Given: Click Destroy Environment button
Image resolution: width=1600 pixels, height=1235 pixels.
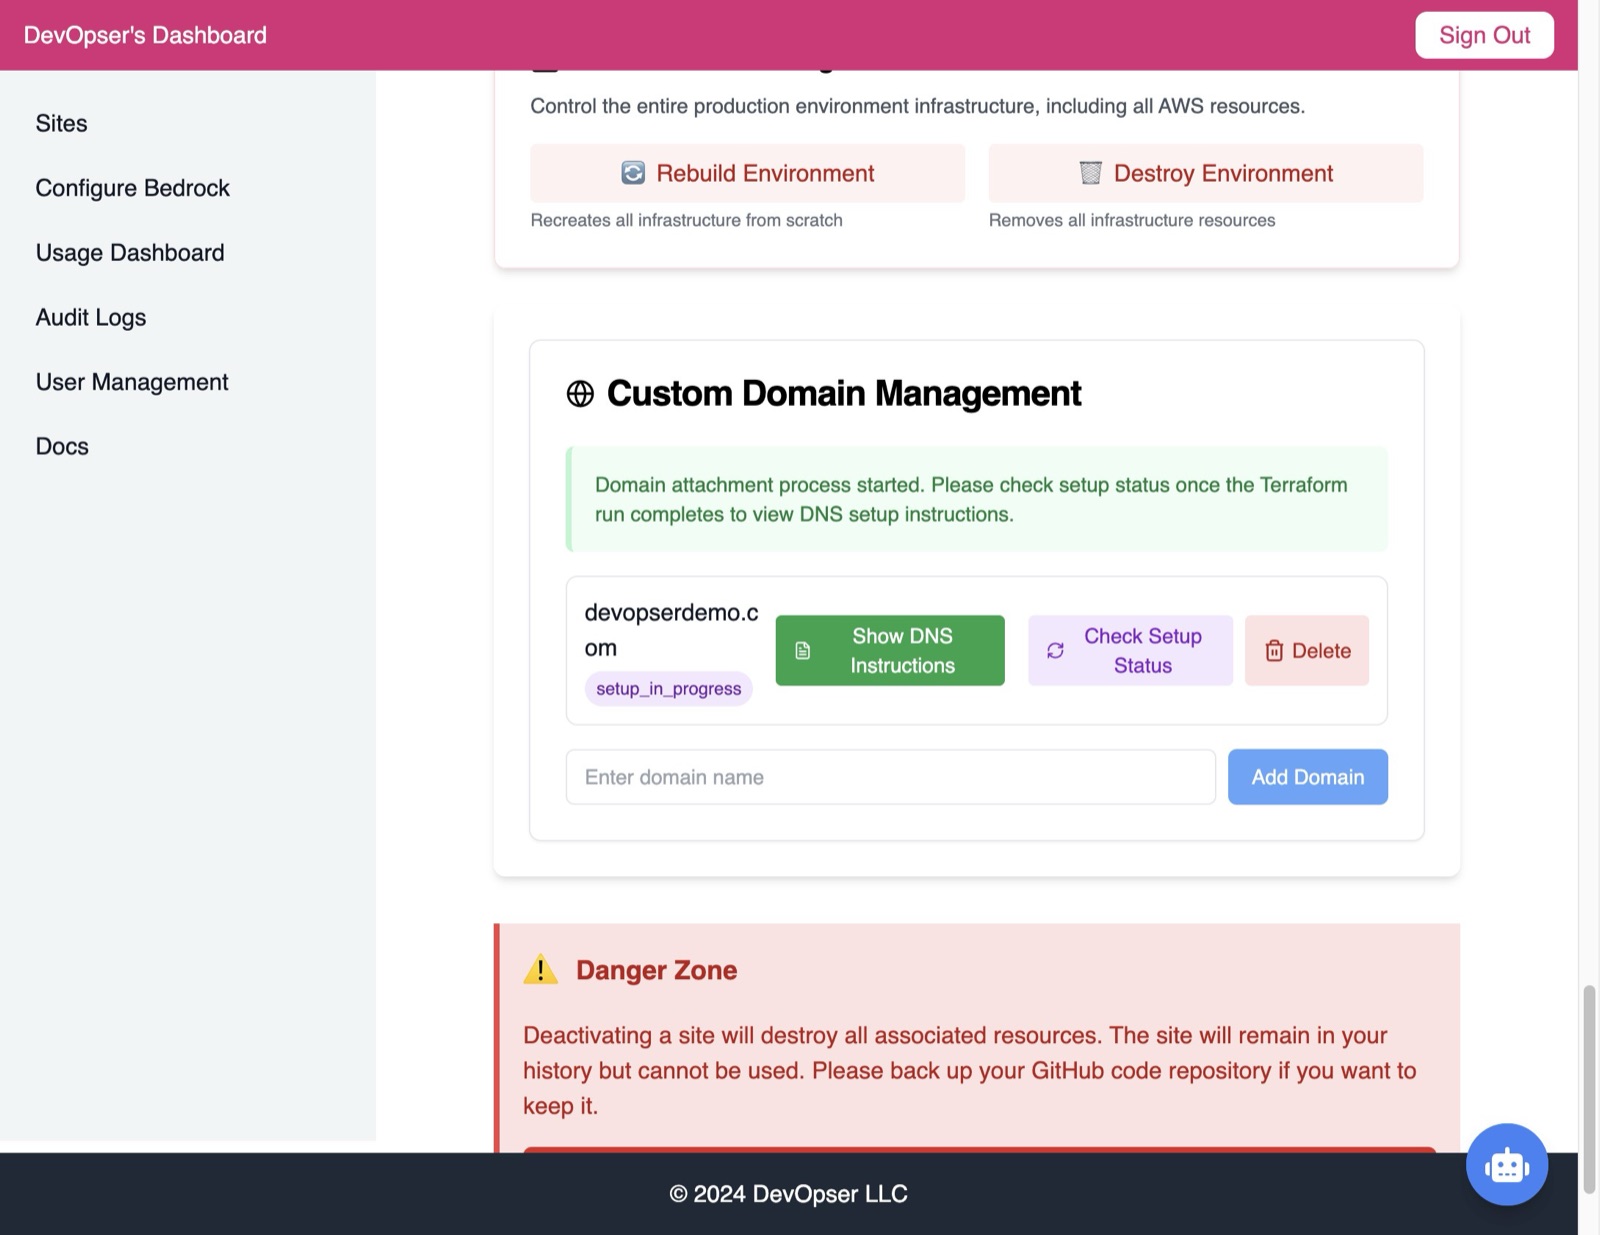Looking at the screenshot, I should (x=1205, y=173).
